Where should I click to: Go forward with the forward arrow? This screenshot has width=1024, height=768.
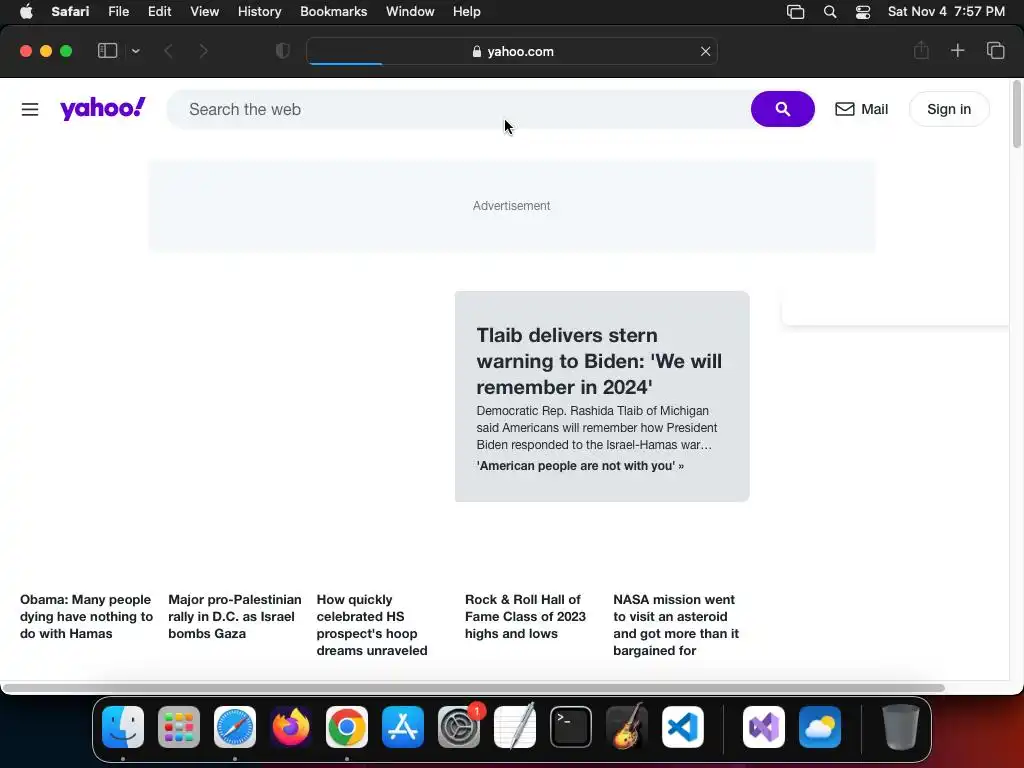click(x=204, y=51)
